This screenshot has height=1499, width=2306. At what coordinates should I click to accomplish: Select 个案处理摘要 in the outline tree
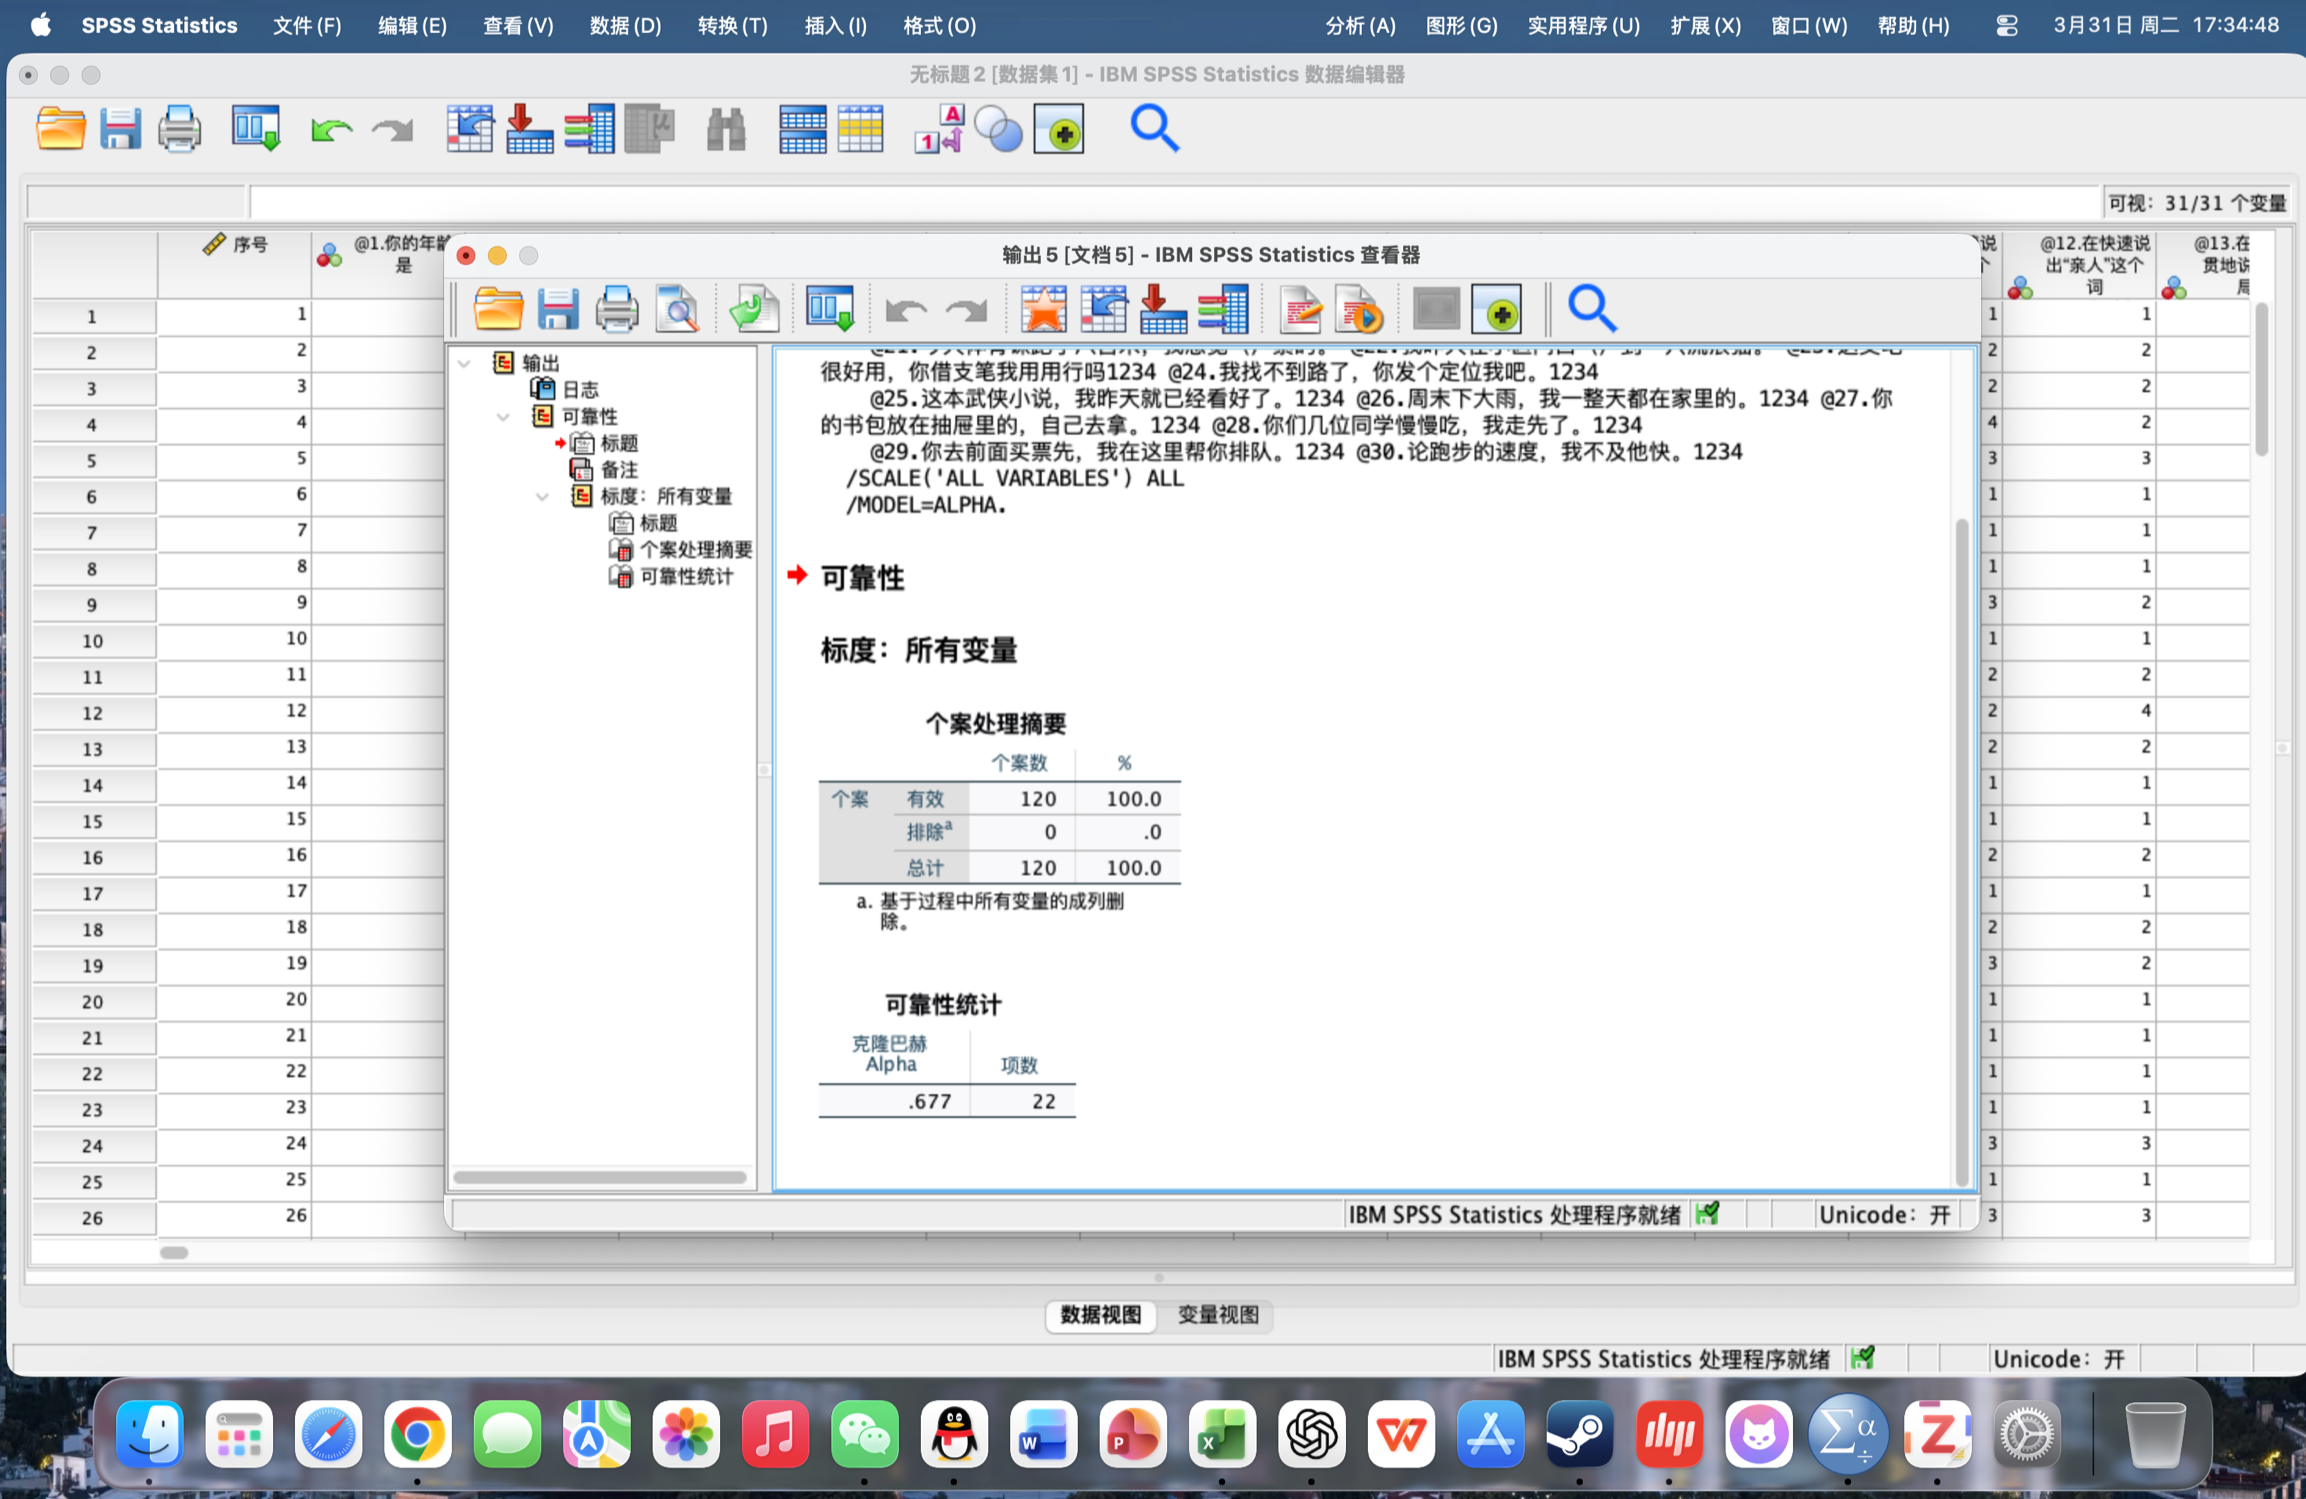click(x=695, y=550)
